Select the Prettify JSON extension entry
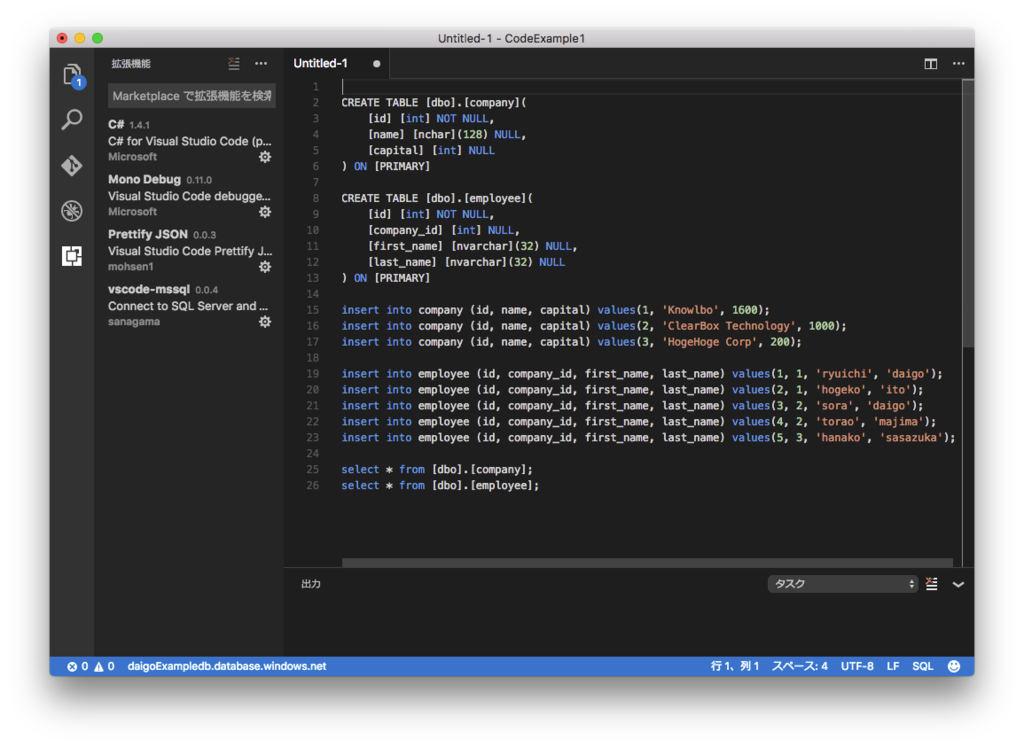Screen dimensions: 1024x747 tap(189, 250)
